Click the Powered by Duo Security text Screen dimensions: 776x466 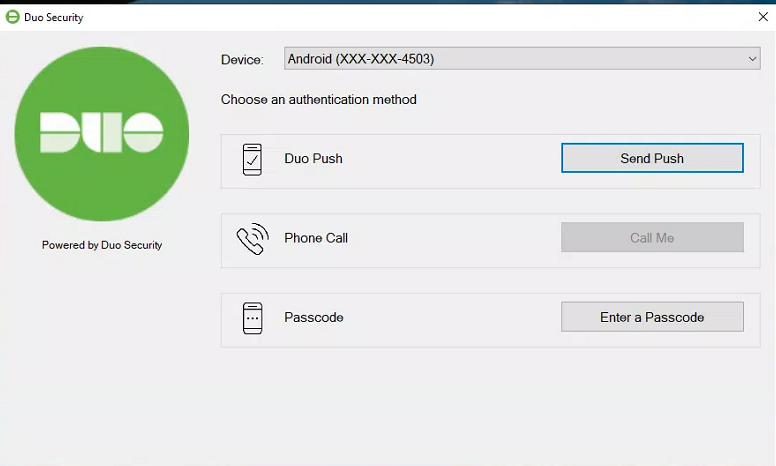(x=102, y=245)
